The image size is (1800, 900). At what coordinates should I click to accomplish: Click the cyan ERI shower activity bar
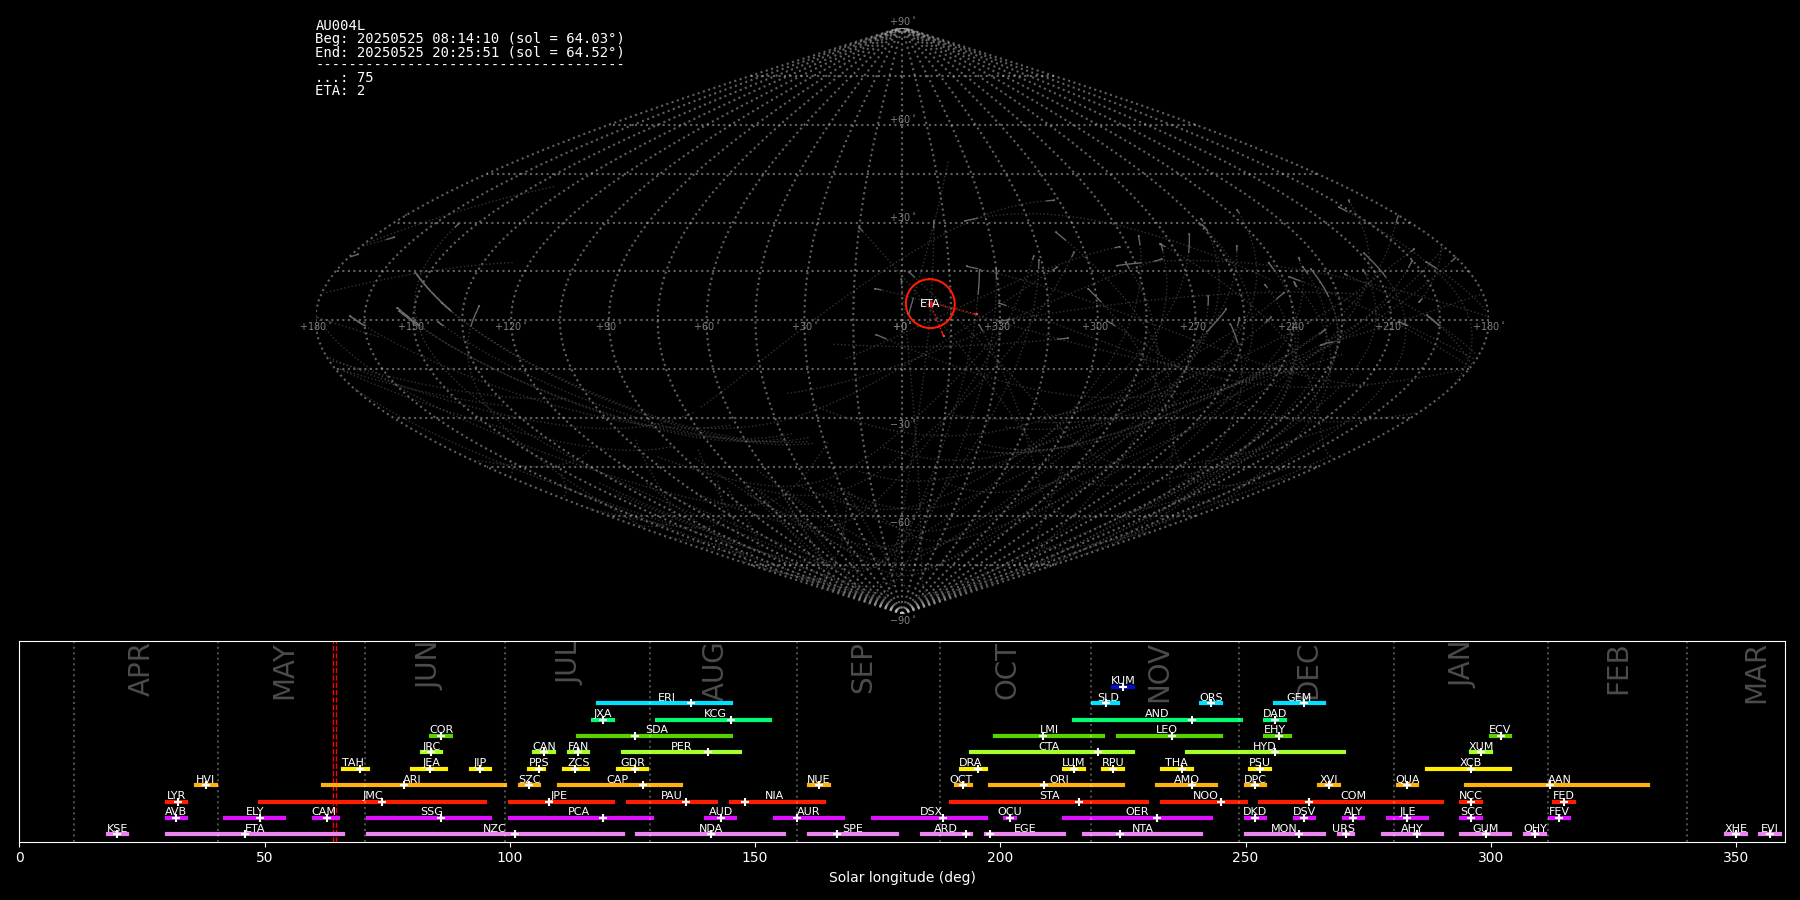664,703
